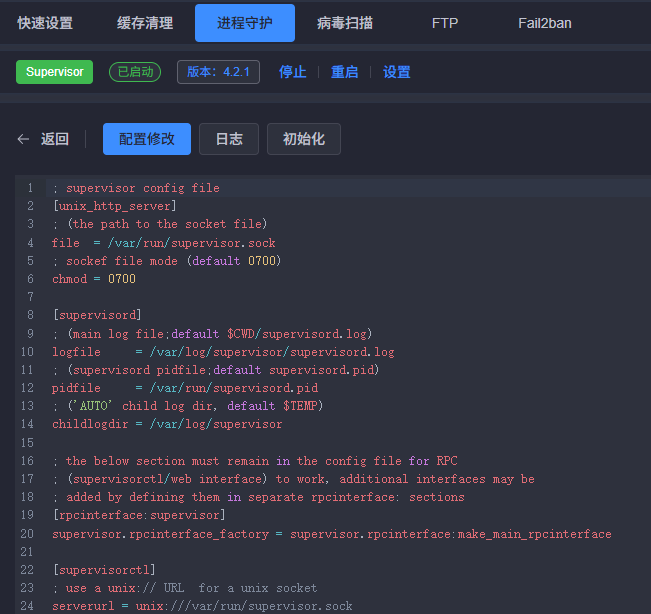
Task: Click the [supervisorctl] section line
Action: click(104, 570)
